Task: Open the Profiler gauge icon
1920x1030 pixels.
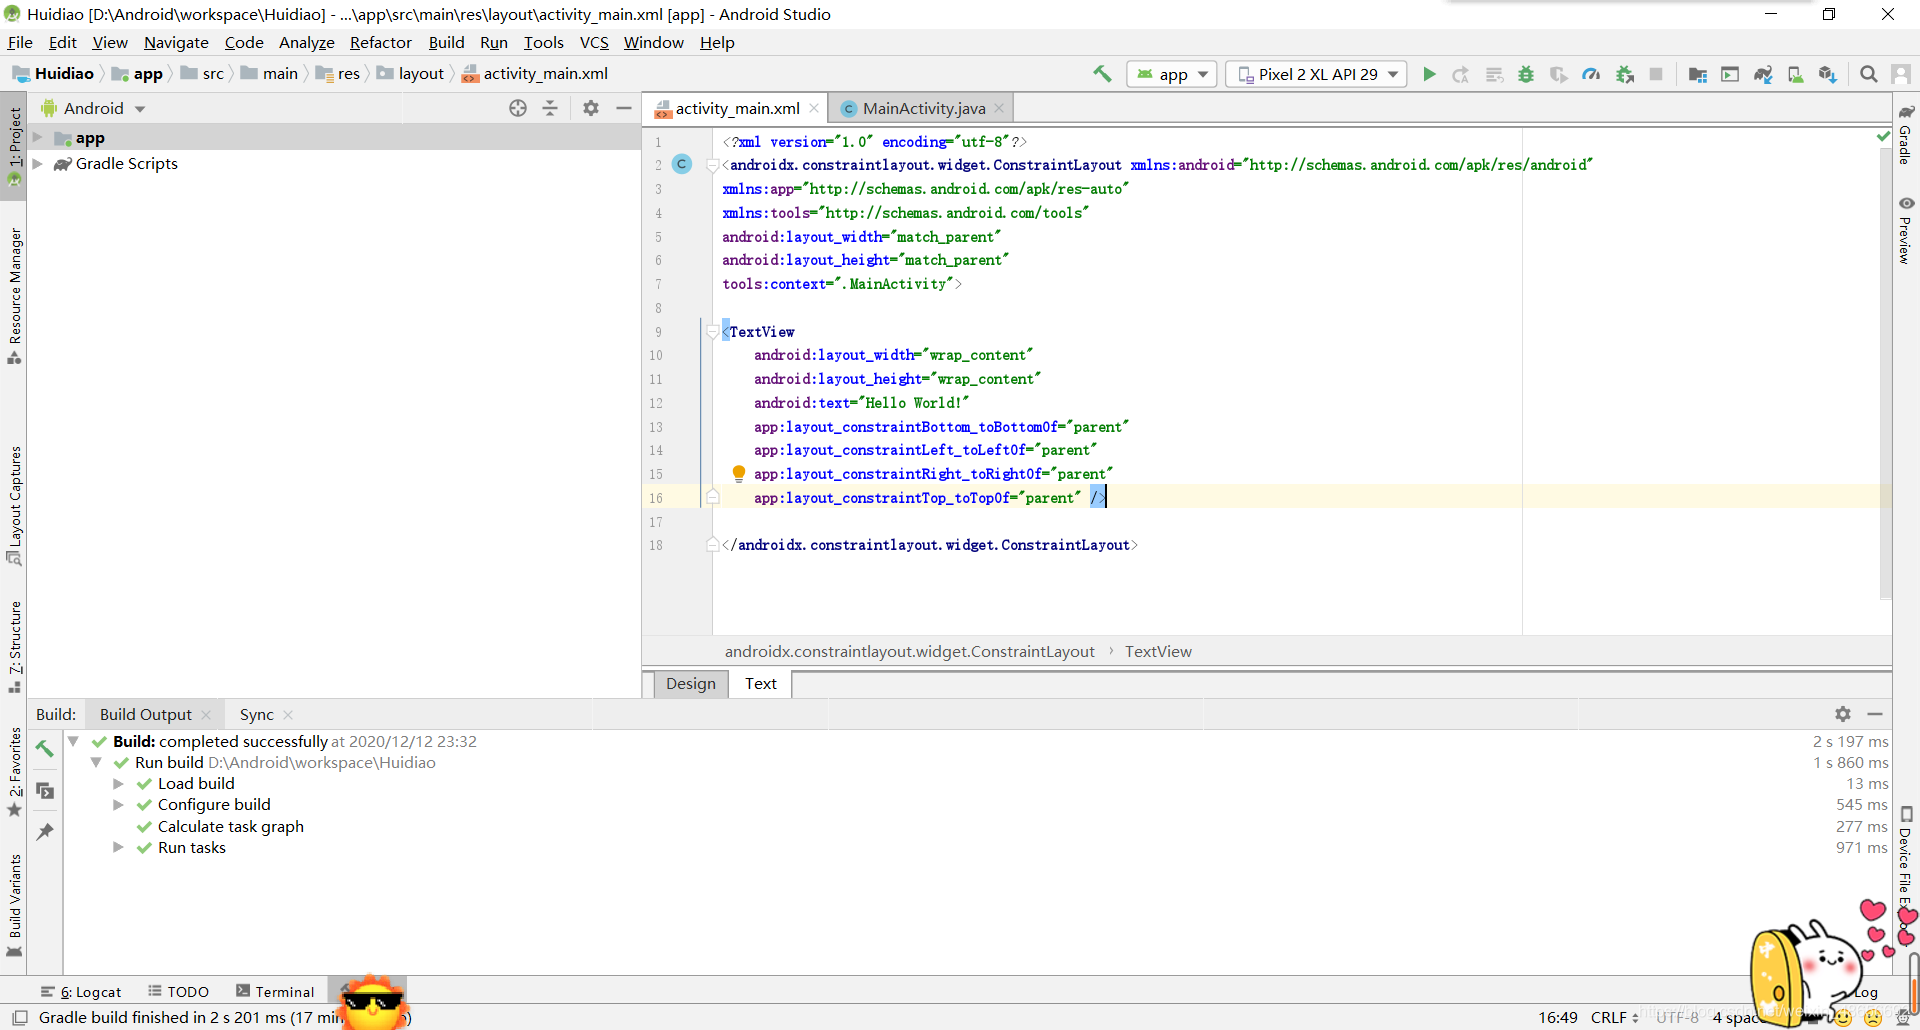Action: (1591, 74)
